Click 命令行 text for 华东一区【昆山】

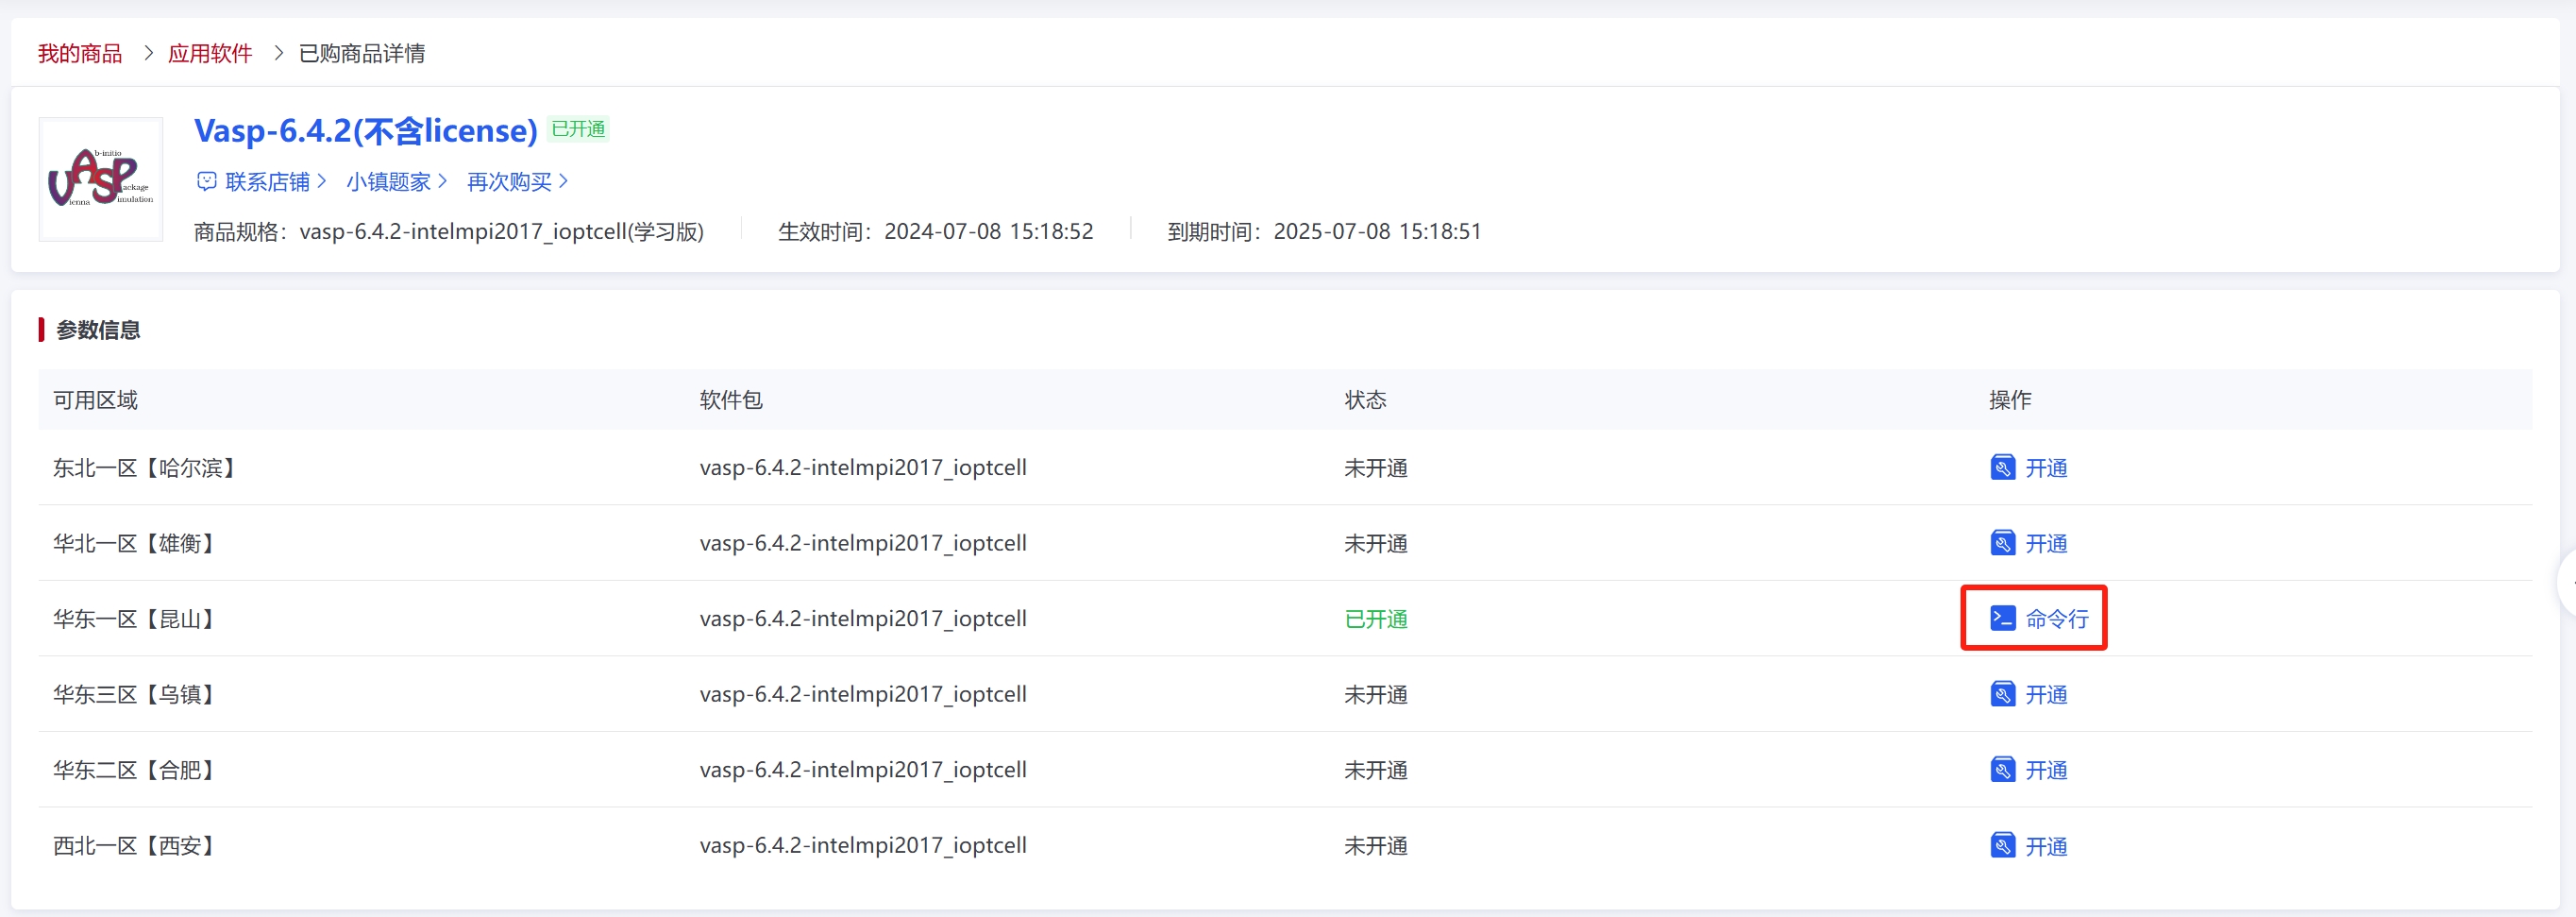[x=2057, y=619]
